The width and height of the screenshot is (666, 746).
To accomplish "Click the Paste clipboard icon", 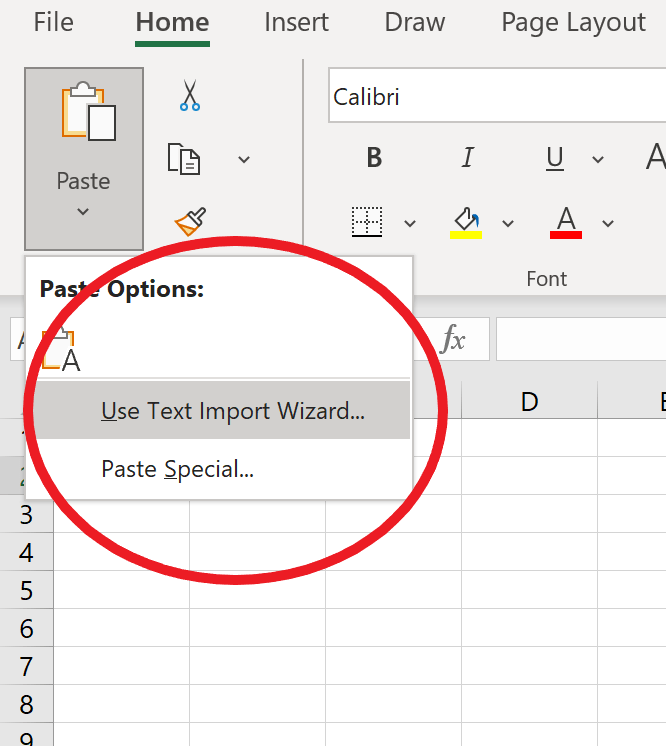I will point(88,114).
